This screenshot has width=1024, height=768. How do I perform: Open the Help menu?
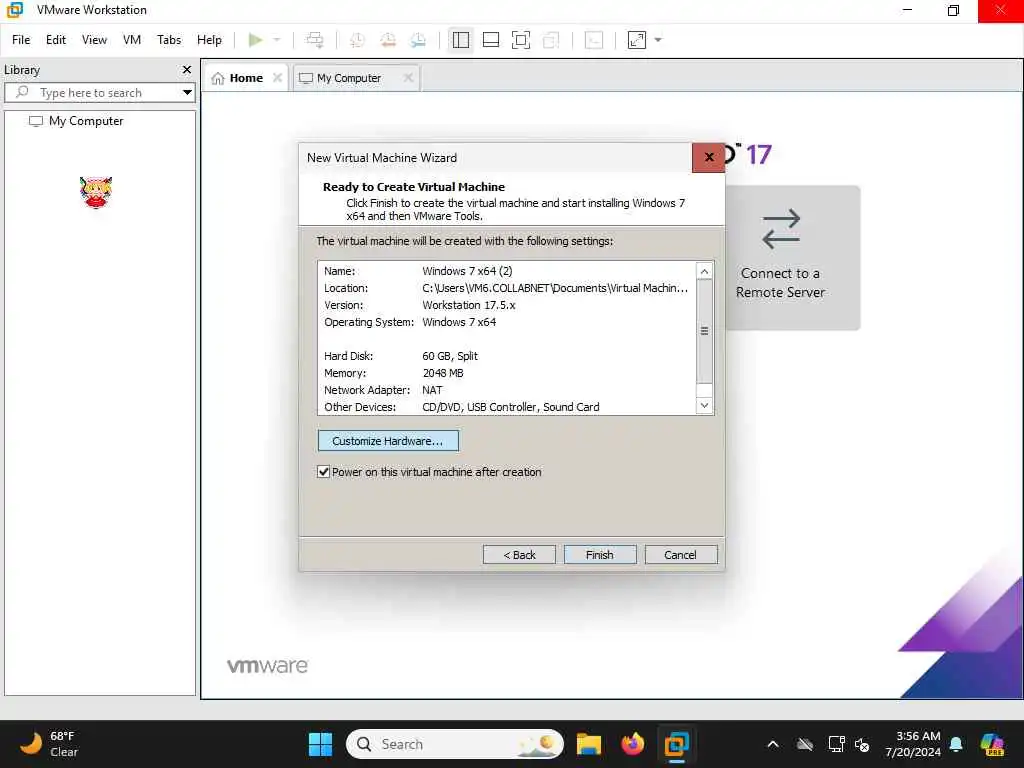(x=209, y=40)
